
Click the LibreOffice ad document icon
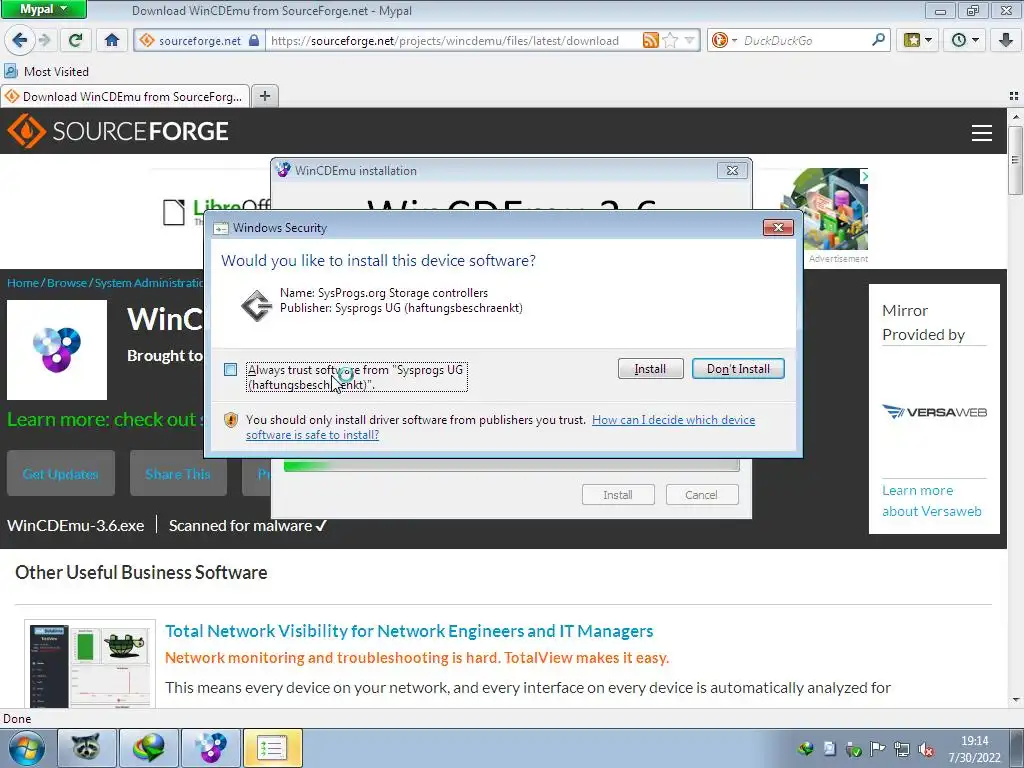coord(174,213)
